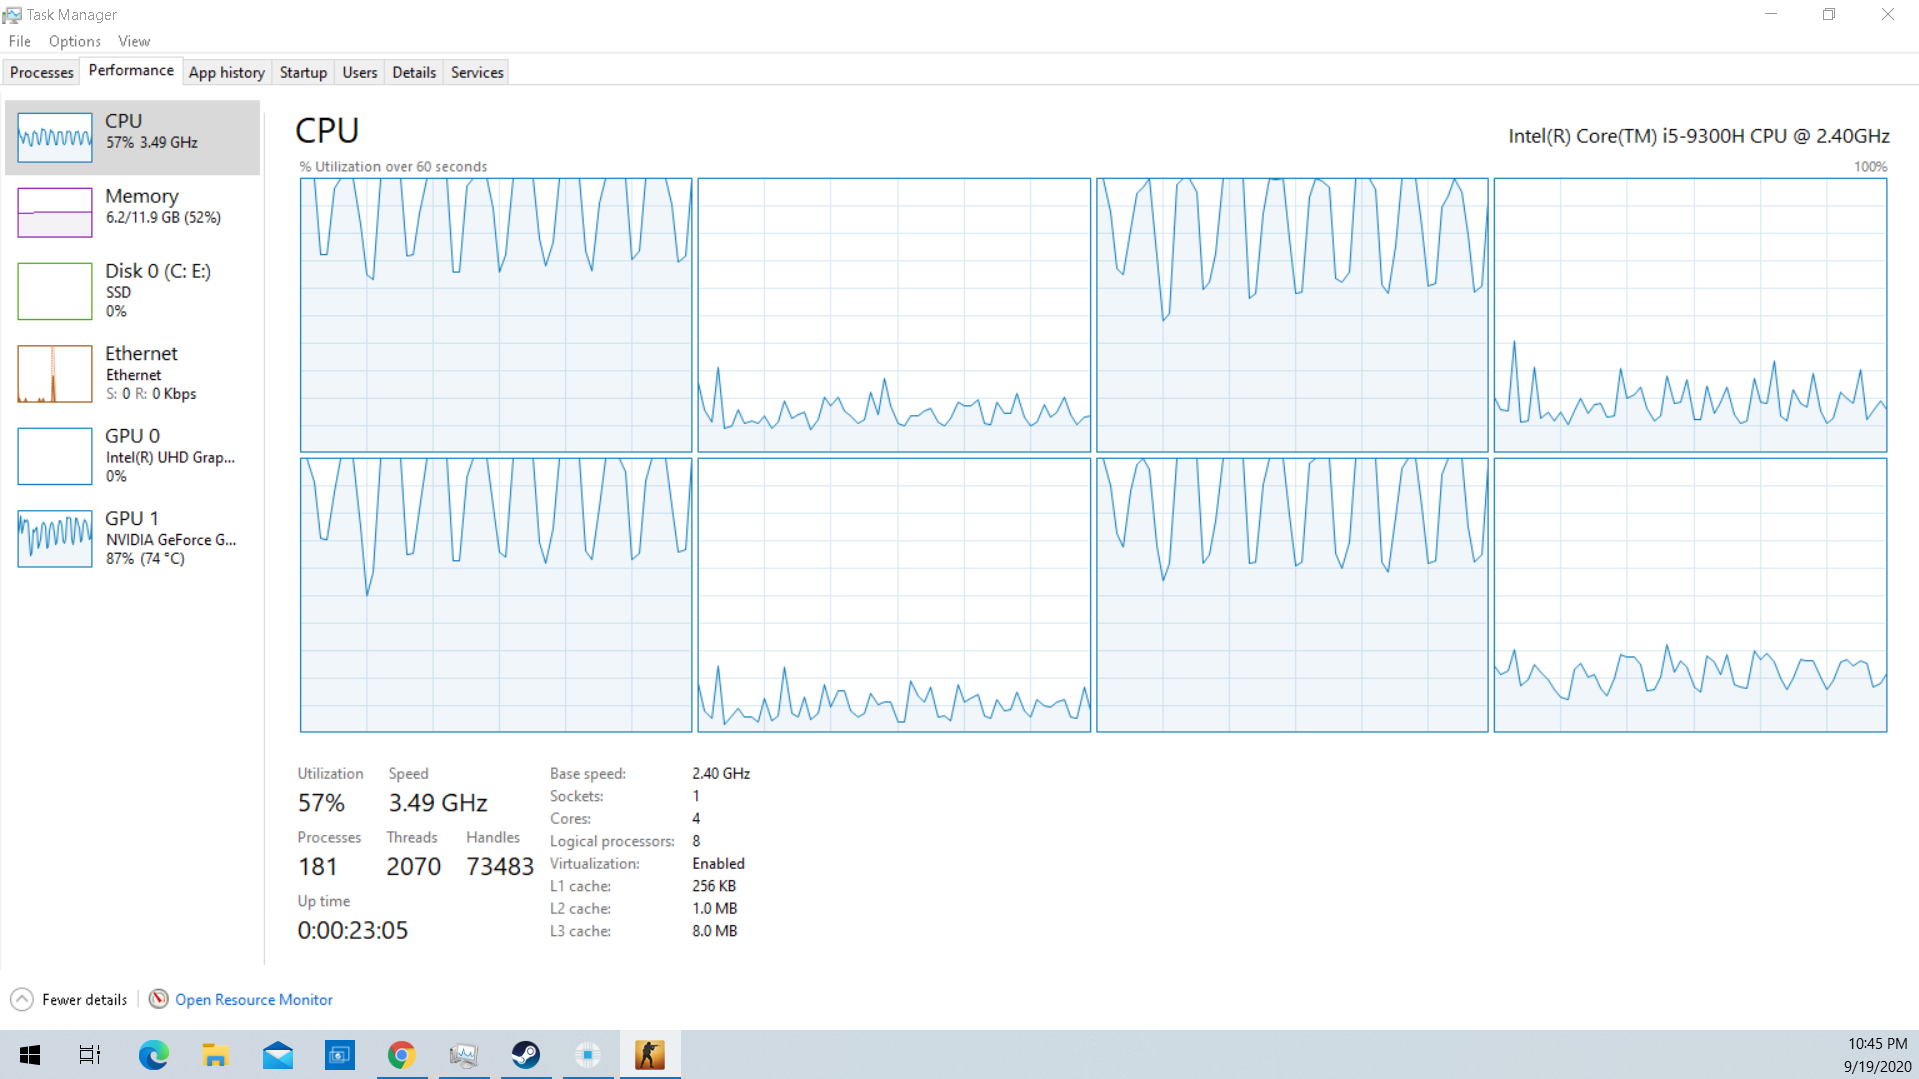The height and width of the screenshot is (1079, 1919).
Task: Select GPU 0 Intel UHD Graphics
Action: [132, 456]
